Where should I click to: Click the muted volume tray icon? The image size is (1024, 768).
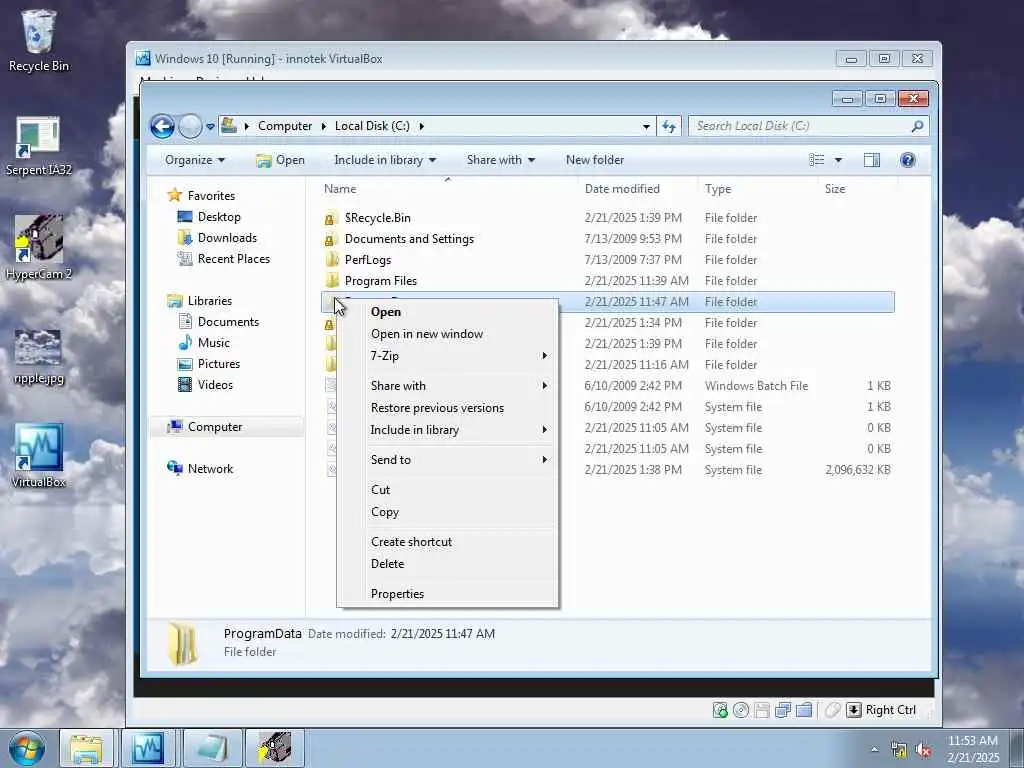point(923,750)
